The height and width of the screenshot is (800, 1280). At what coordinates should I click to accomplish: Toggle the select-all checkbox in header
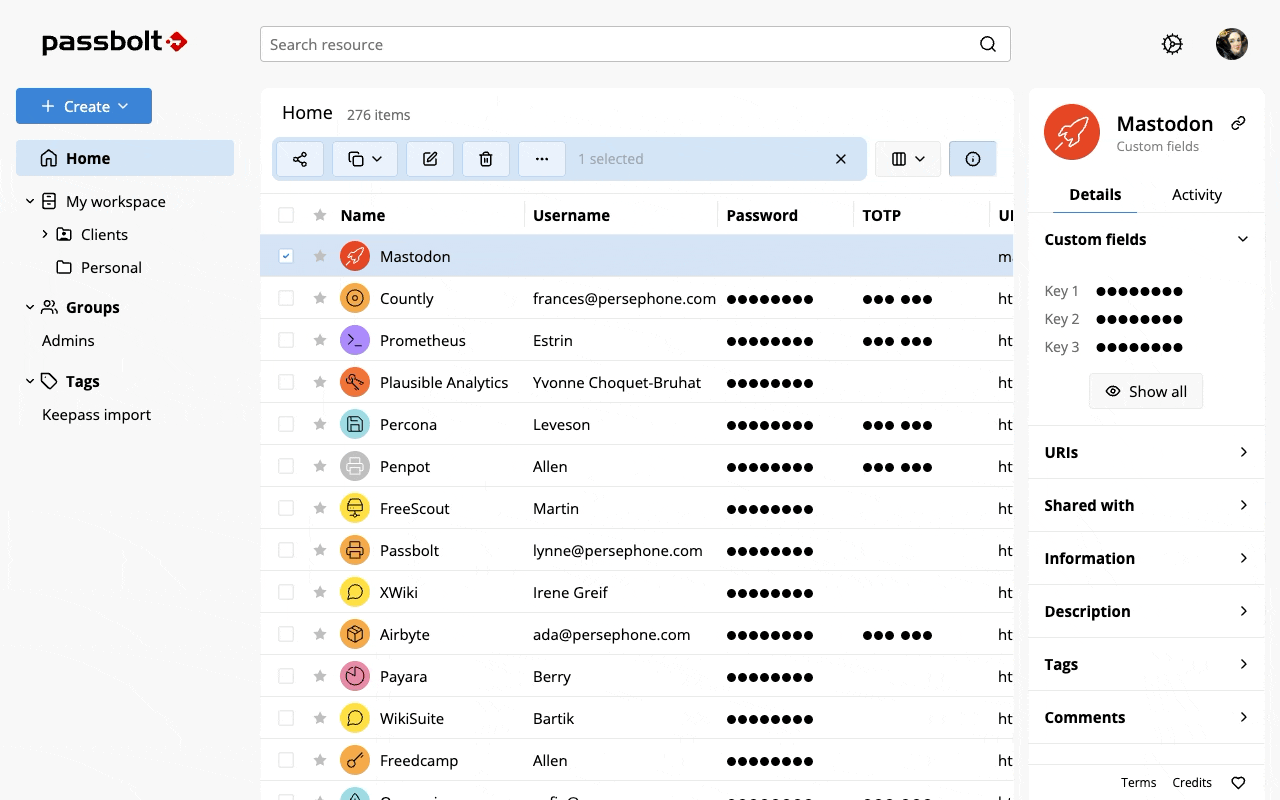pos(286,215)
